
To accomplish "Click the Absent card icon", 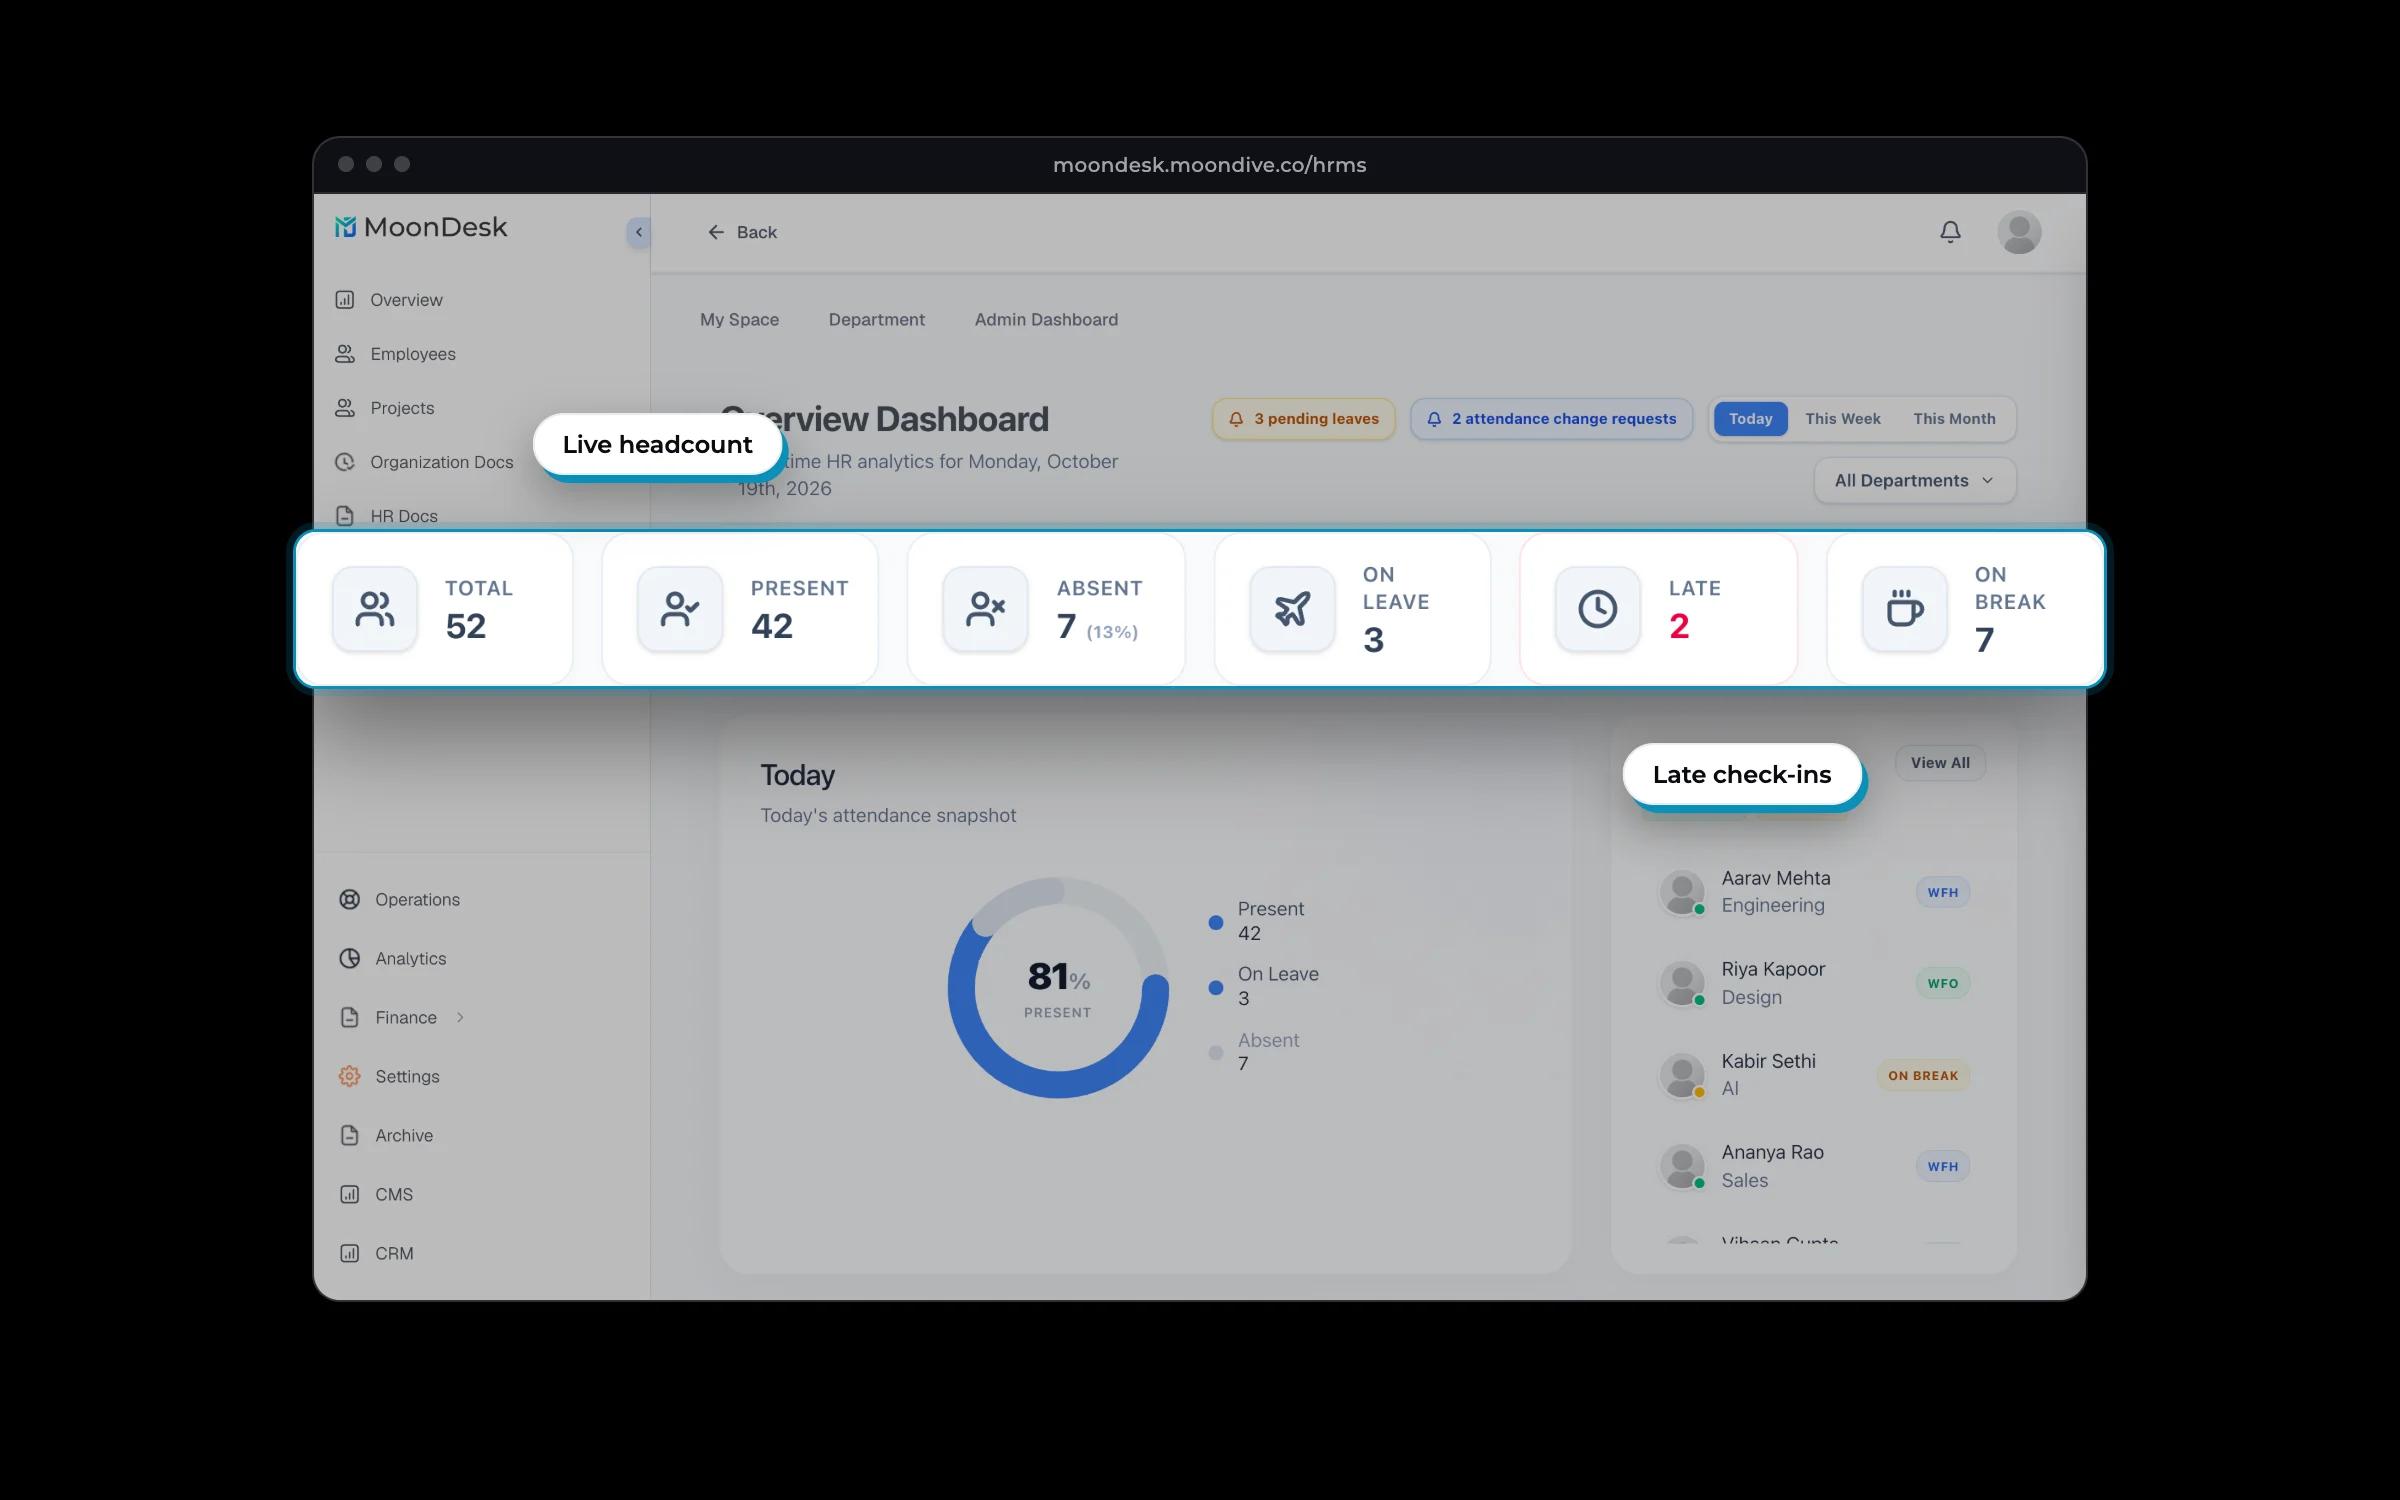I will pyautogui.click(x=985, y=609).
